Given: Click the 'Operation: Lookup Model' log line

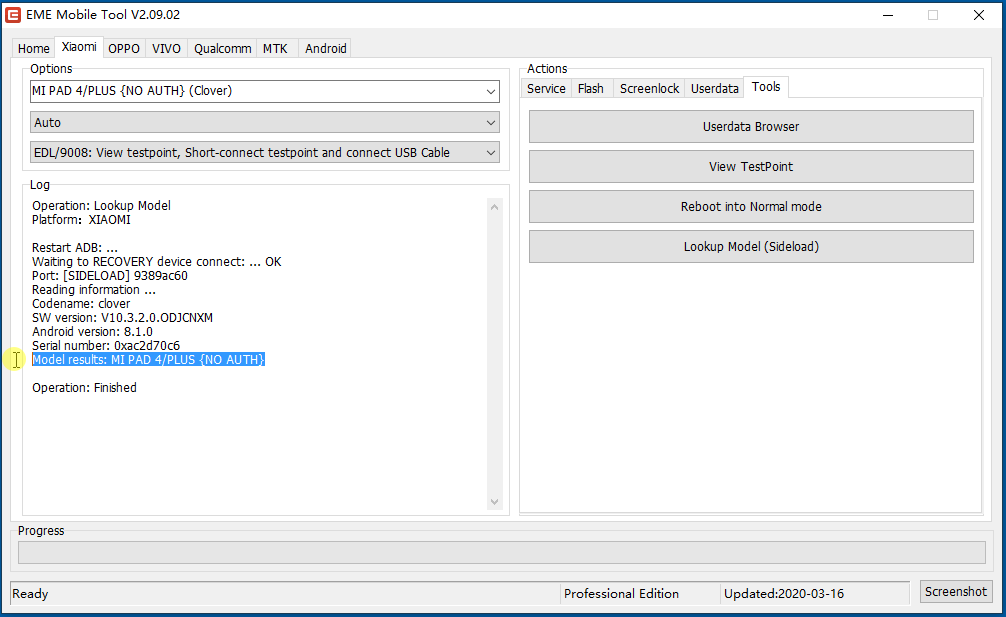Looking at the screenshot, I should pos(101,206).
